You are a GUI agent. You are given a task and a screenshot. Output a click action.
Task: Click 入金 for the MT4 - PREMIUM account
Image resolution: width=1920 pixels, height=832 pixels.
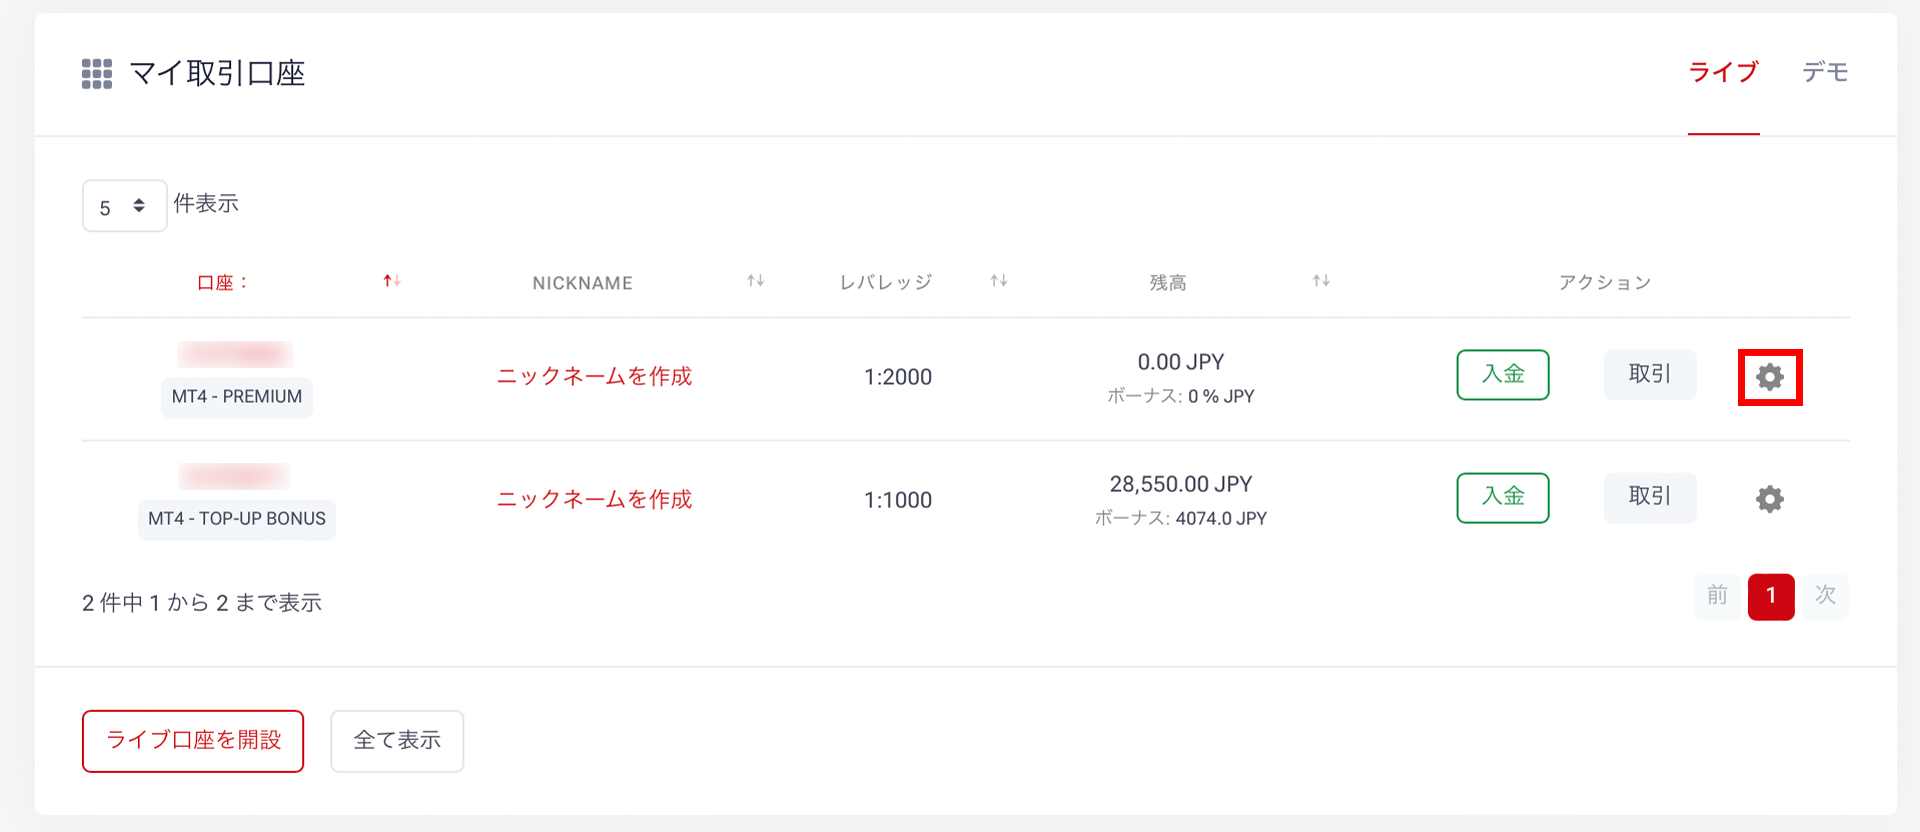1502,375
